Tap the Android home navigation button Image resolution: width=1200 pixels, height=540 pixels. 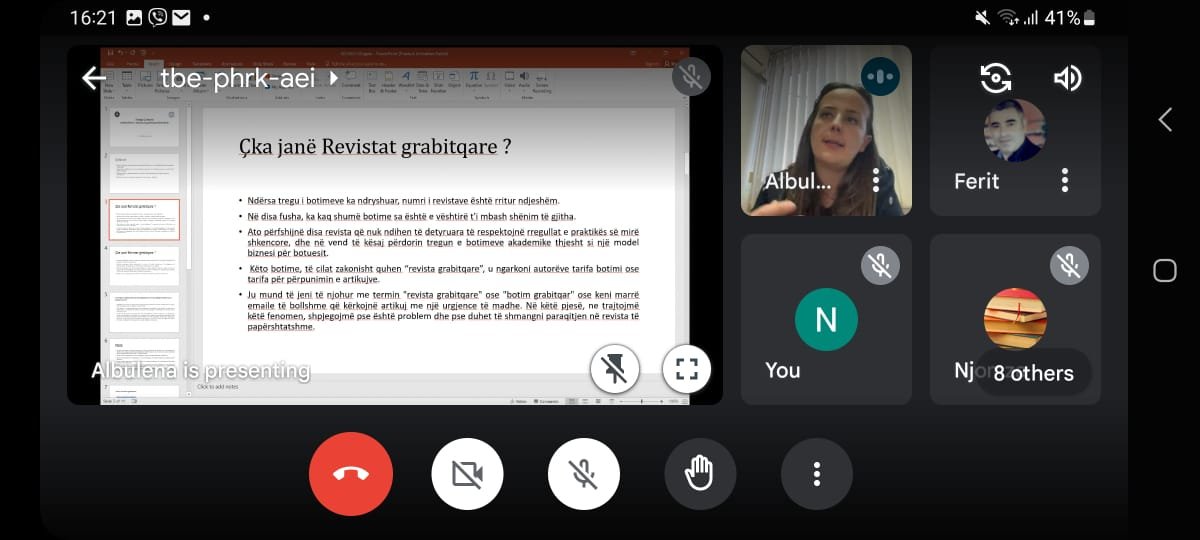pos(1165,270)
